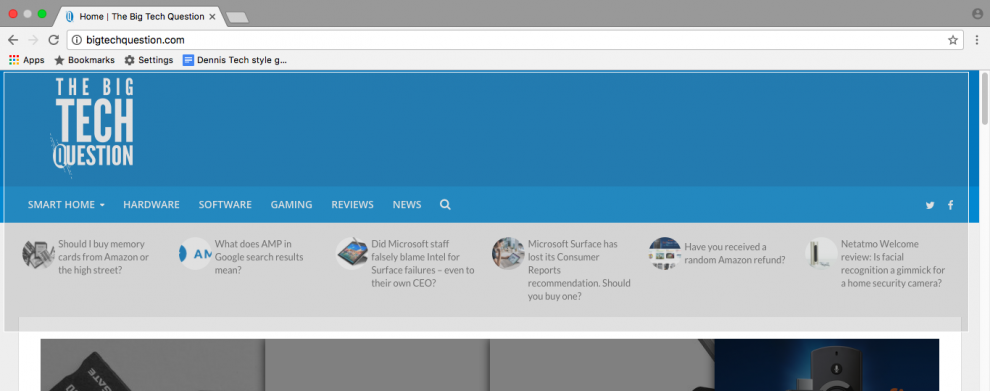990x391 pixels.
Task: Open Microsoft staff blame Intel article
Action: pos(423,263)
